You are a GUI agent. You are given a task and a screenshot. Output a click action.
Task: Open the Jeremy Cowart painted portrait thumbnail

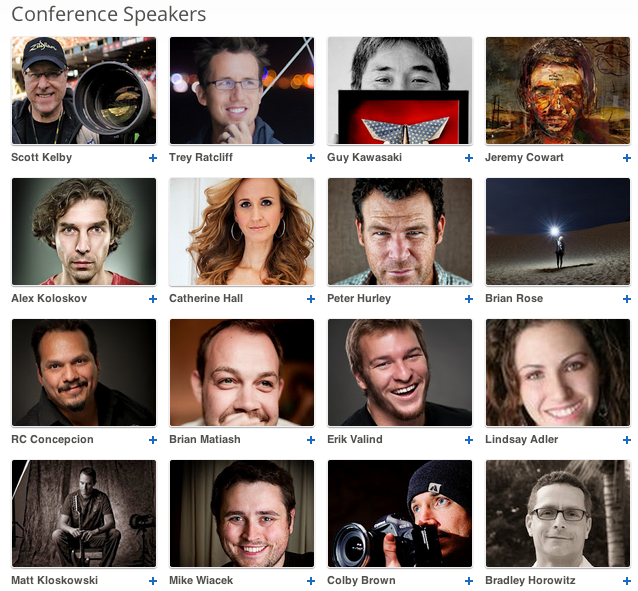(x=558, y=90)
